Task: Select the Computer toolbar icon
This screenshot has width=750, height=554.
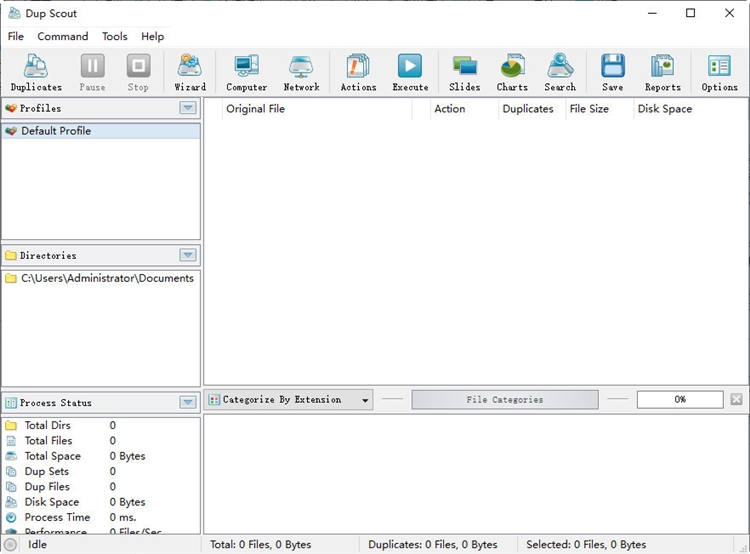Action: tap(246, 72)
